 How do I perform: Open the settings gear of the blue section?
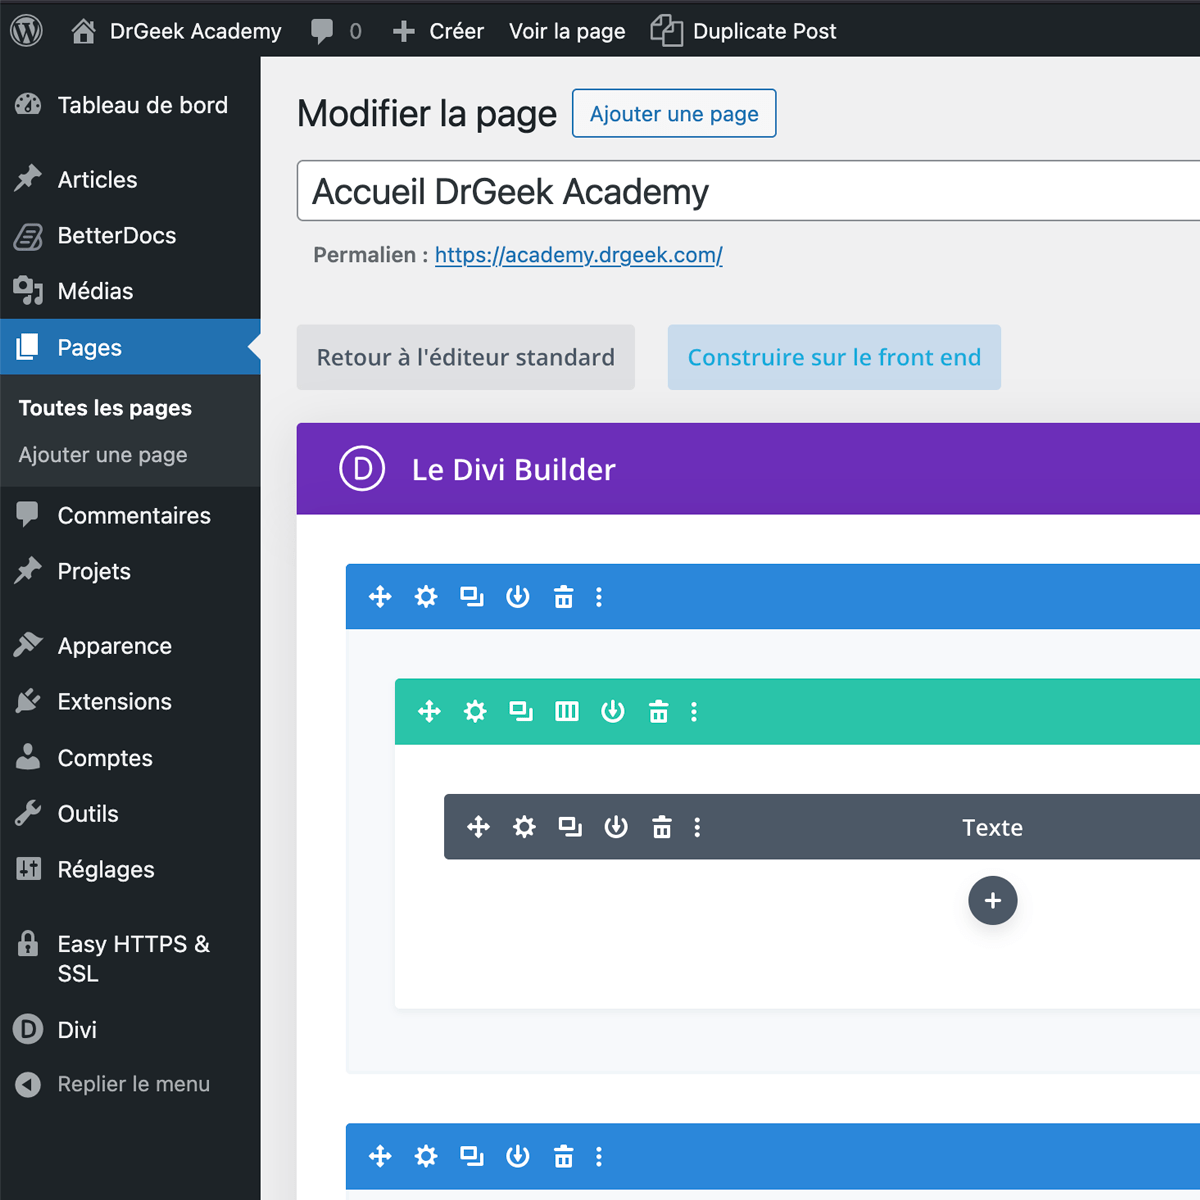(426, 596)
